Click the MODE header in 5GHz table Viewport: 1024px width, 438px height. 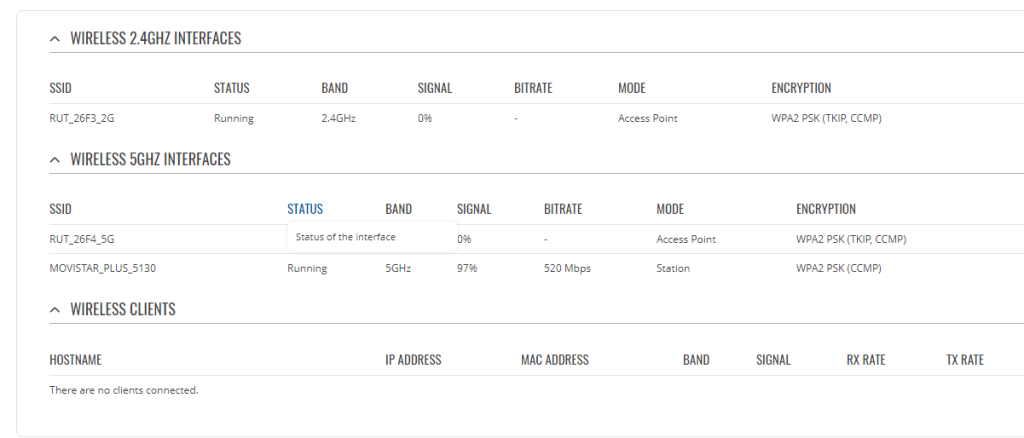point(670,210)
